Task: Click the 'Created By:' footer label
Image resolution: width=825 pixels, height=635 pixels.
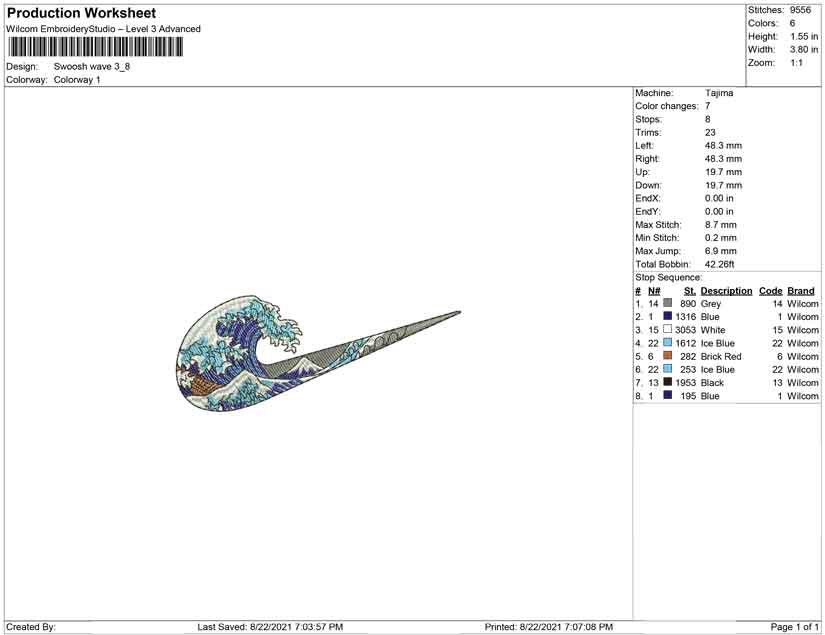Action: (31, 627)
